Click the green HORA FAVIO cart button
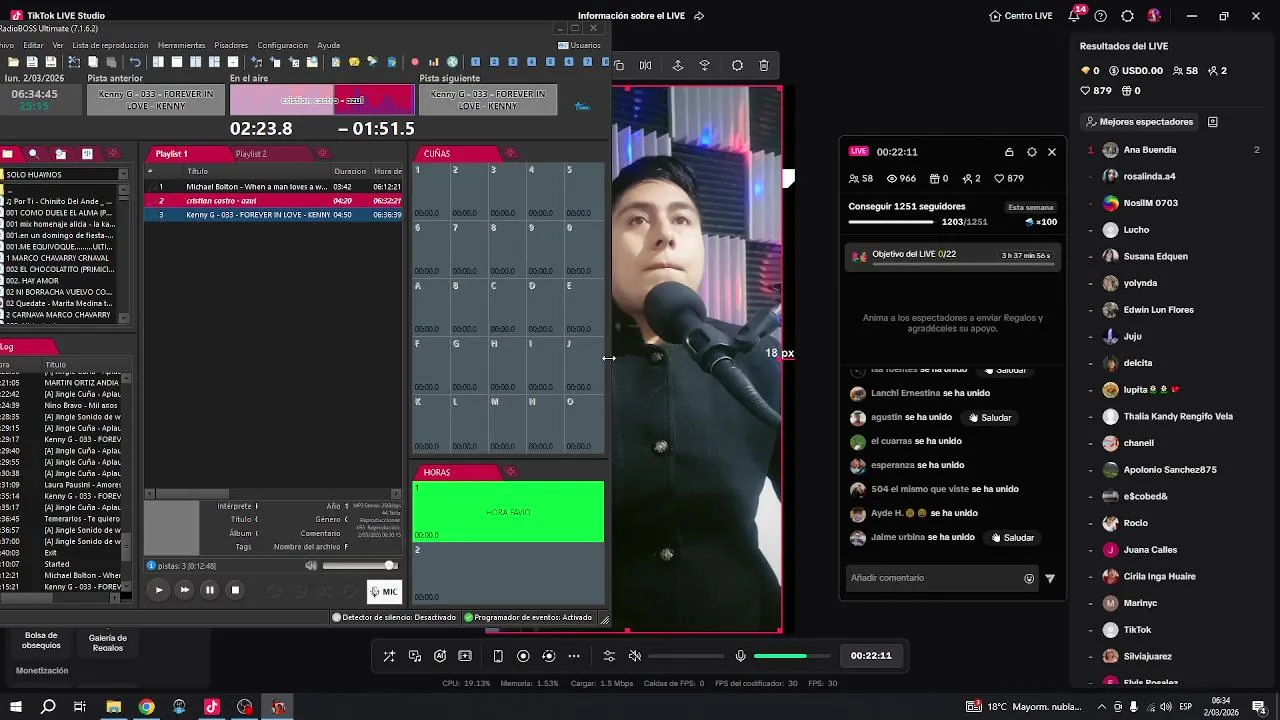 508,512
